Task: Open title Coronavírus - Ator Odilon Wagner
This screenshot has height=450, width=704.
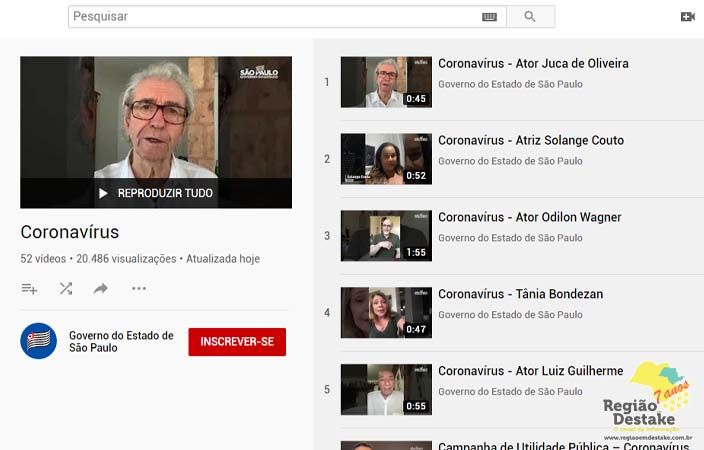Action: (x=529, y=217)
